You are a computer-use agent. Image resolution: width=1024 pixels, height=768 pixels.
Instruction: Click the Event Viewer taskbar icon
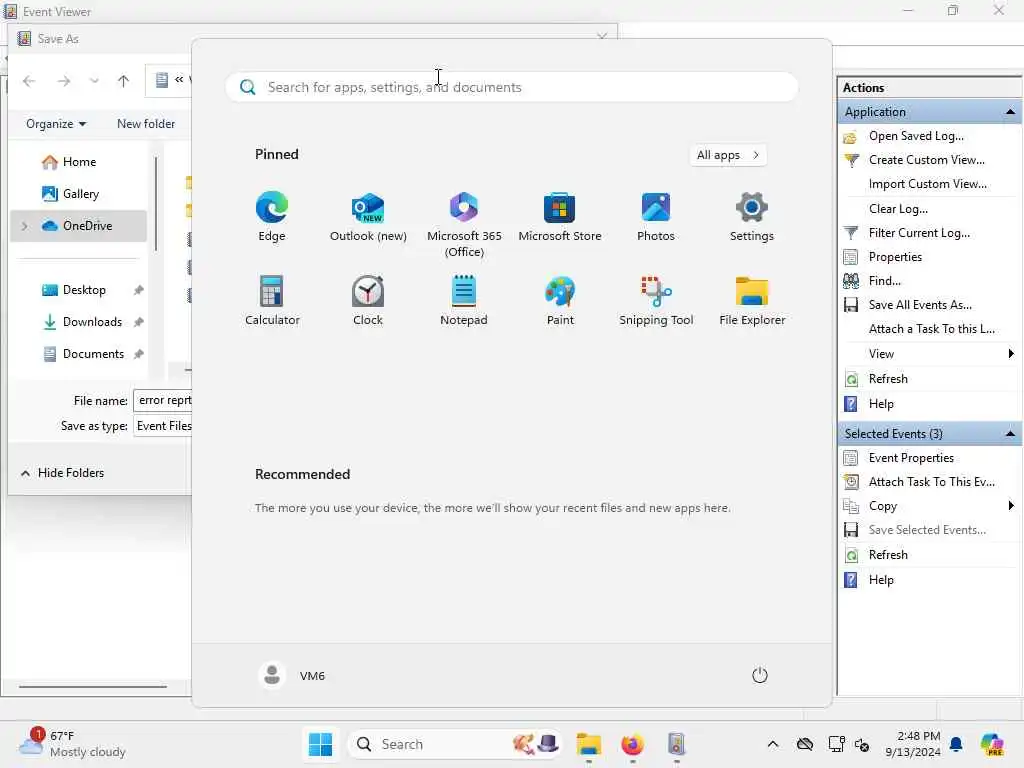(x=676, y=744)
